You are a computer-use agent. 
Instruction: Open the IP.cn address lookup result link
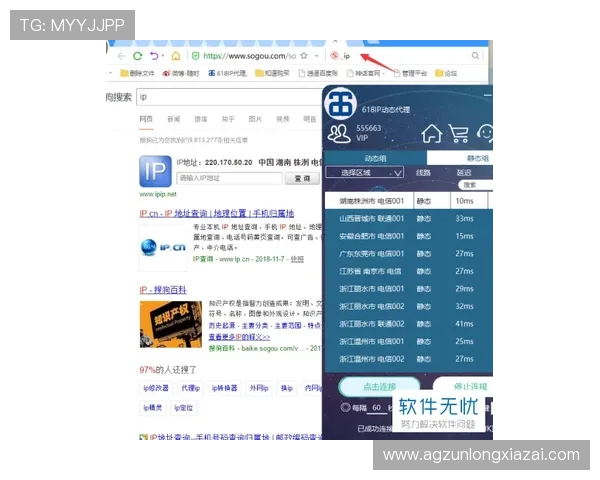(x=217, y=213)
